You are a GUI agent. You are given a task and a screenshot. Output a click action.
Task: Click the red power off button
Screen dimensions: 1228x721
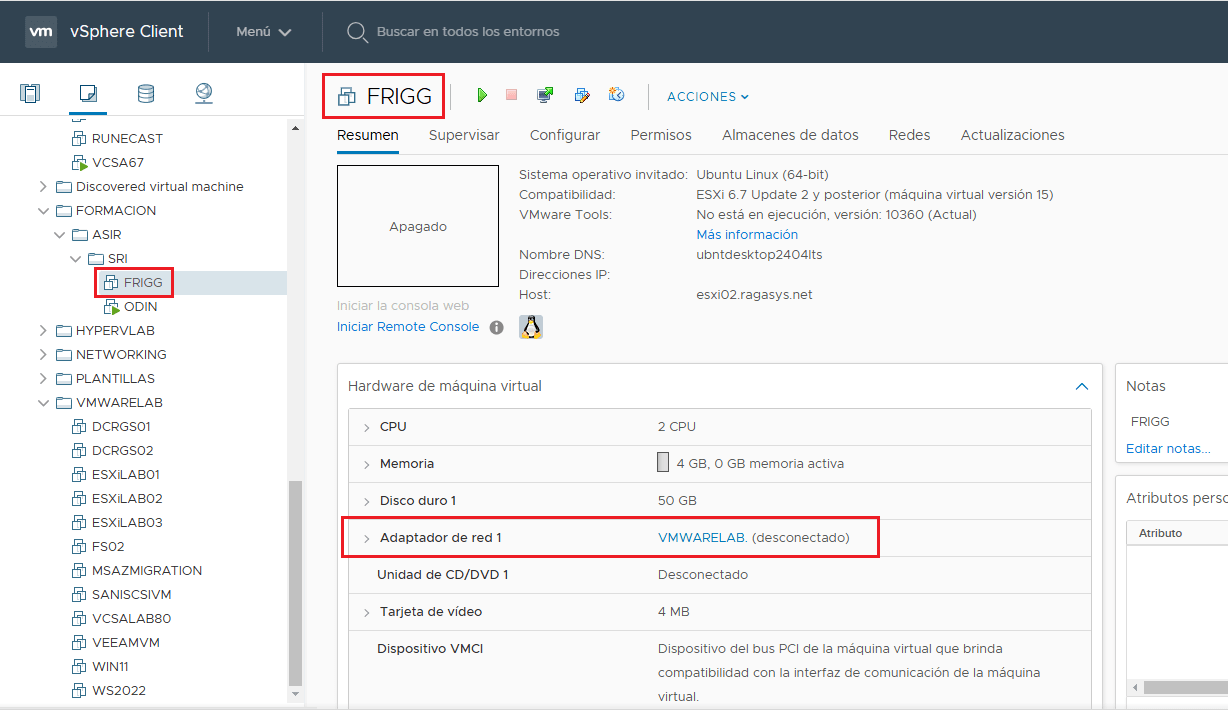[x=511, y=95]
